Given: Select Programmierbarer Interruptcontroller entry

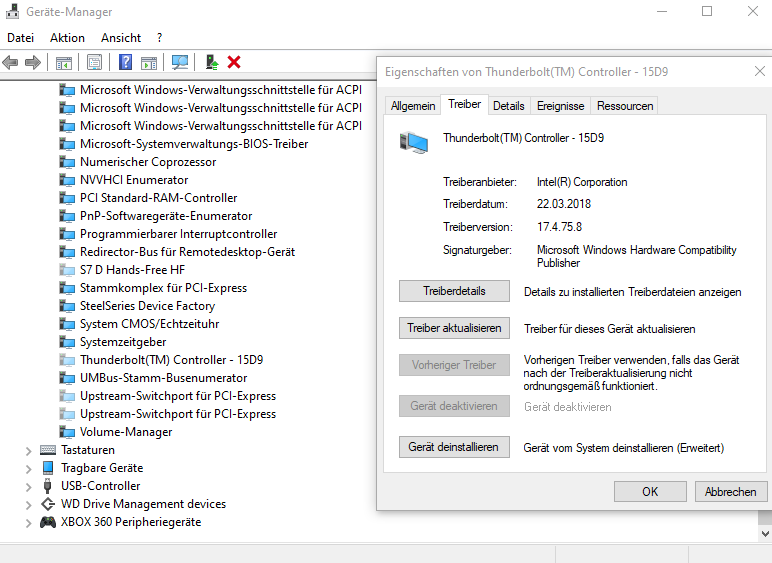Looking at the screenshot, I should pyautogui.click(x=178, y=234).
